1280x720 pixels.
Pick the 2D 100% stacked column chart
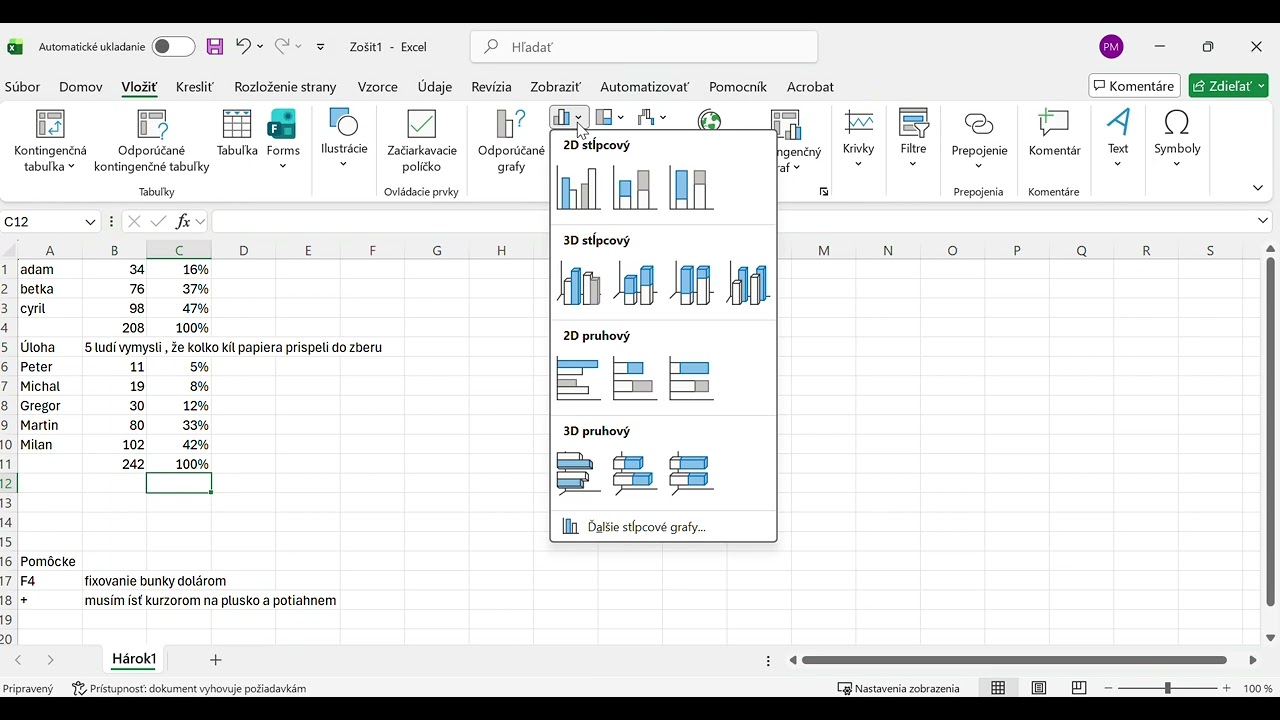coord(692,188)
